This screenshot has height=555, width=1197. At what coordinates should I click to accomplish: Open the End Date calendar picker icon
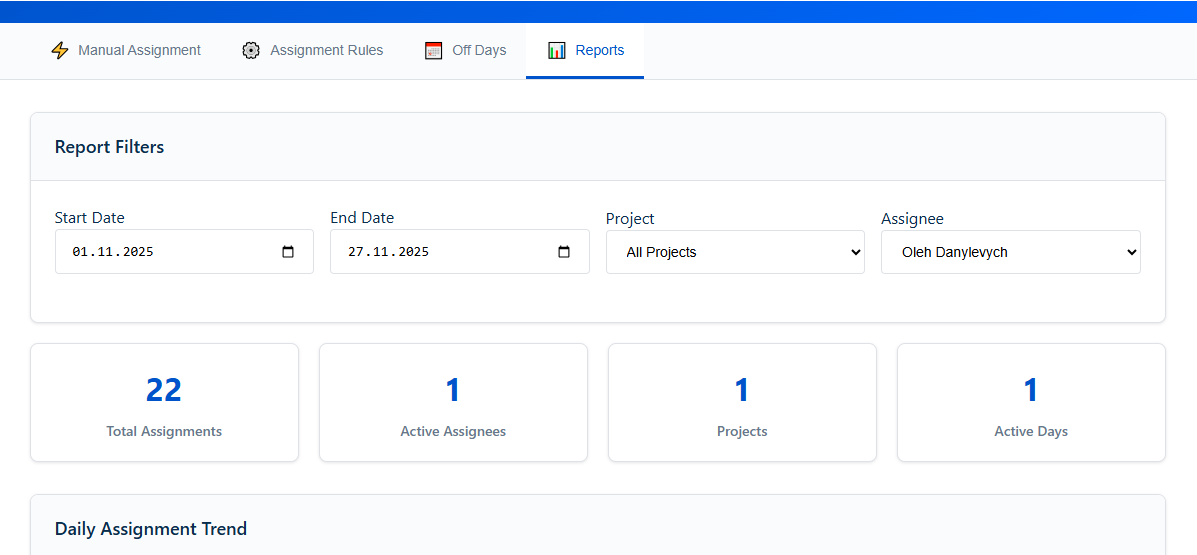564,252
